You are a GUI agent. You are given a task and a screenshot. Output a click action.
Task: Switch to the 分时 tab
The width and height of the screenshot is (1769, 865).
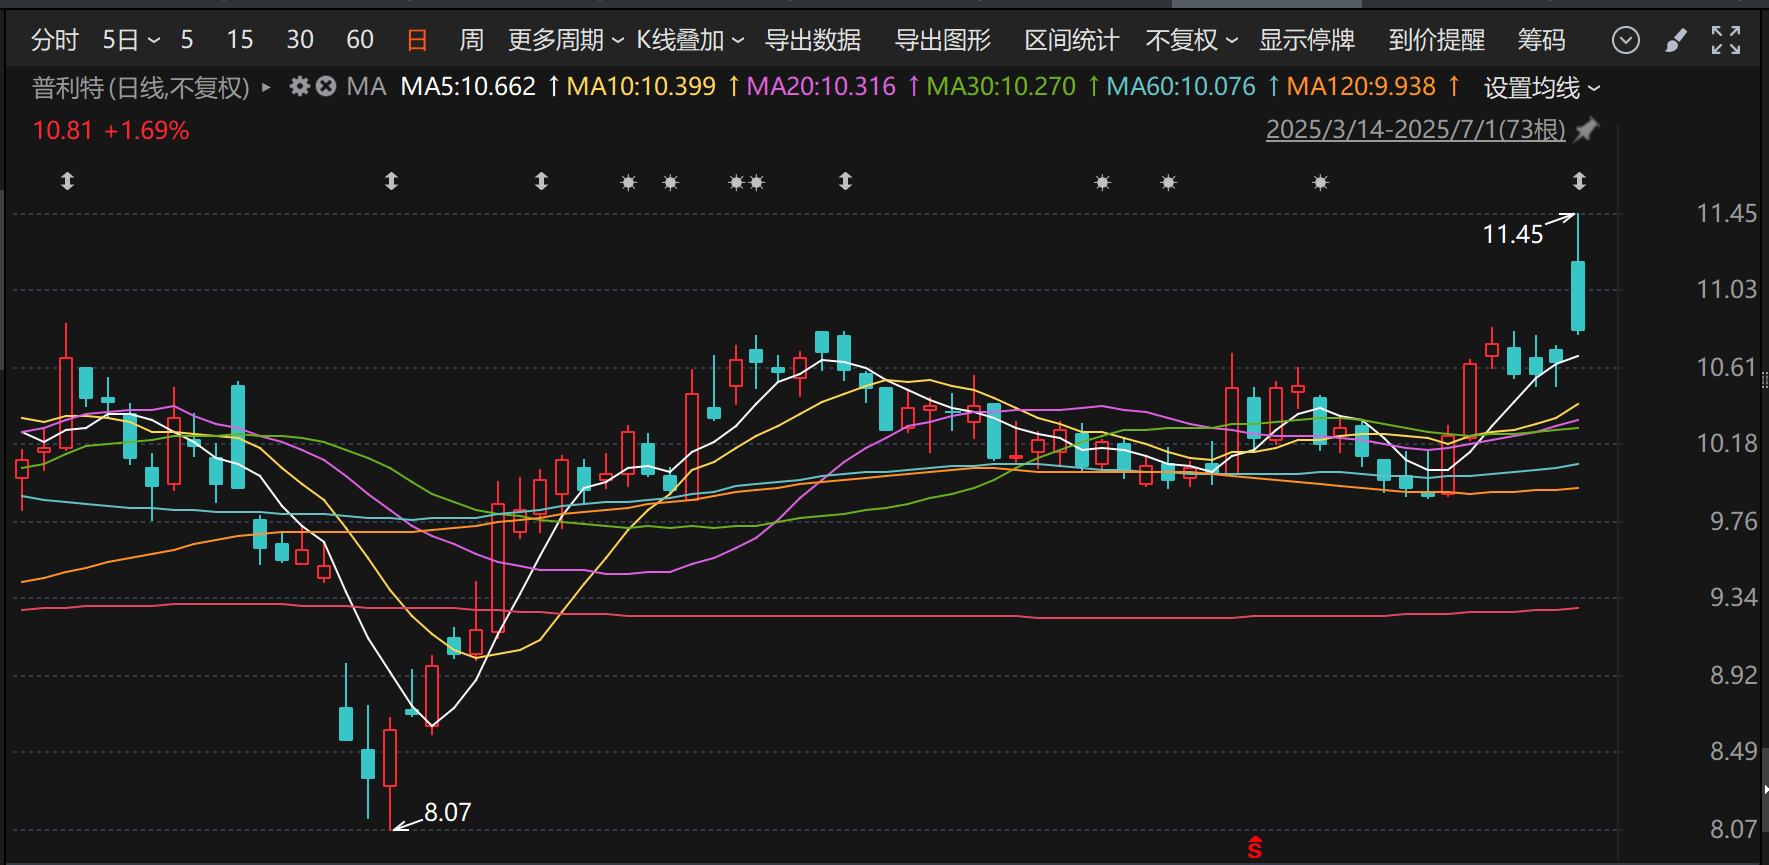click(54, 40)
